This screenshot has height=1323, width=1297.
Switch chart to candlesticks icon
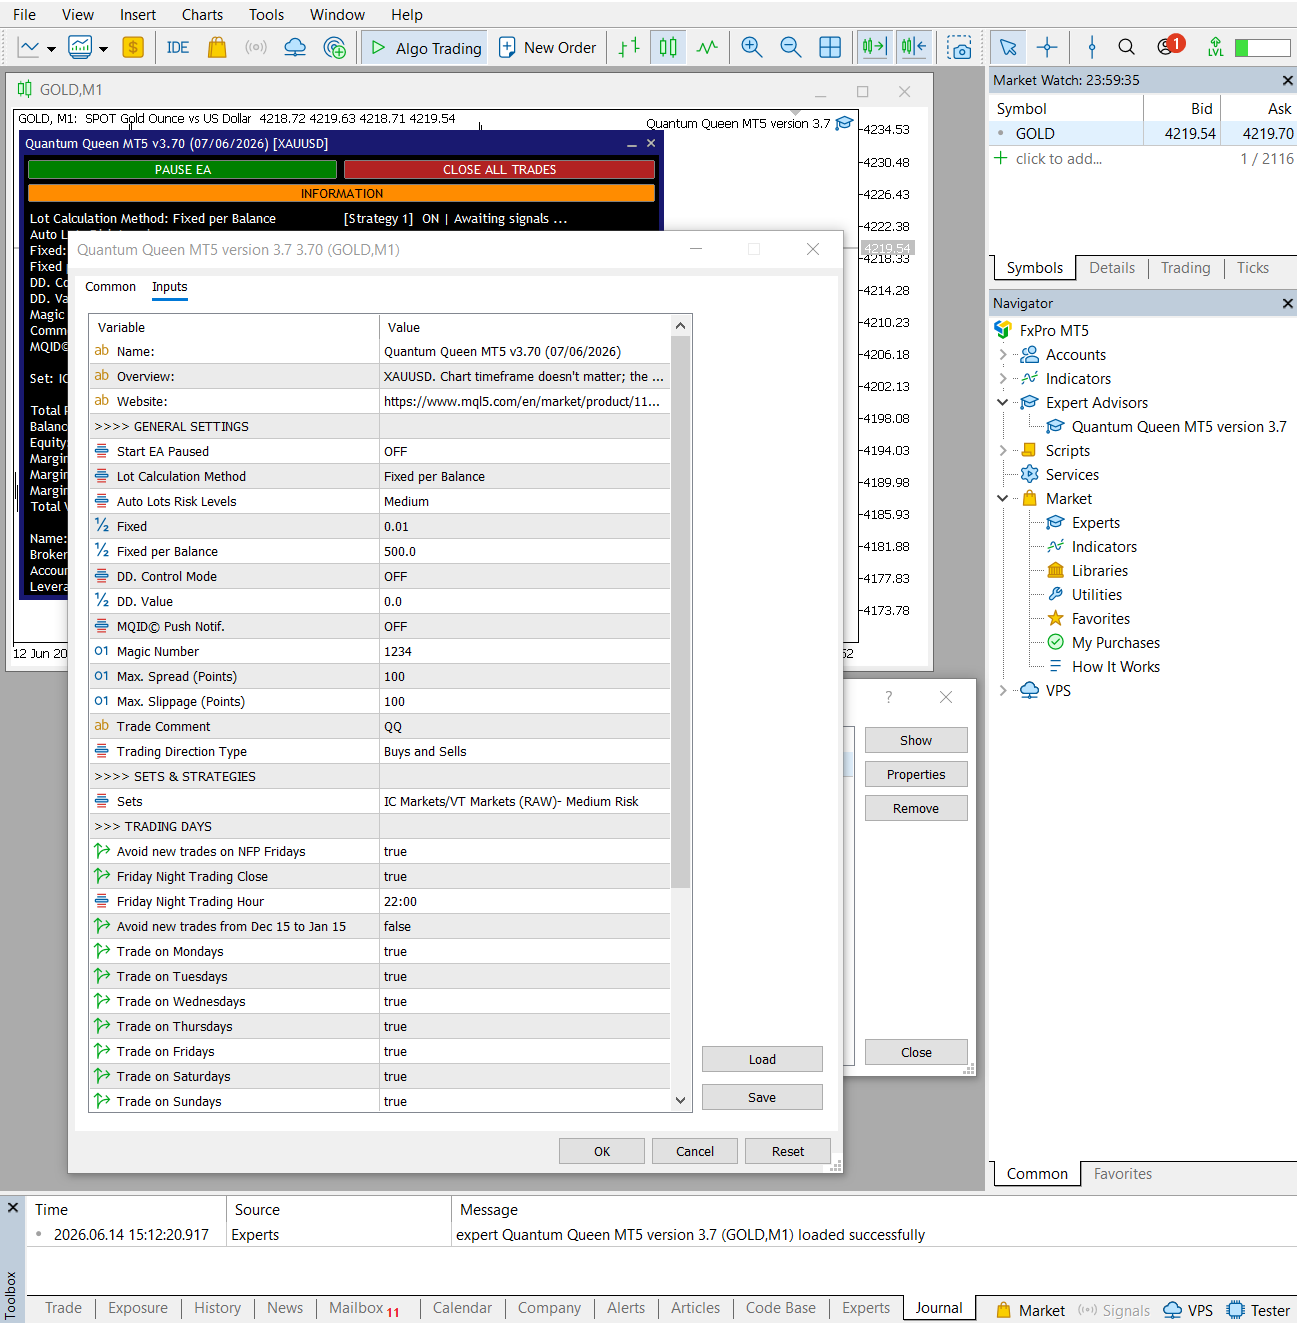click(x=668, y=47)
